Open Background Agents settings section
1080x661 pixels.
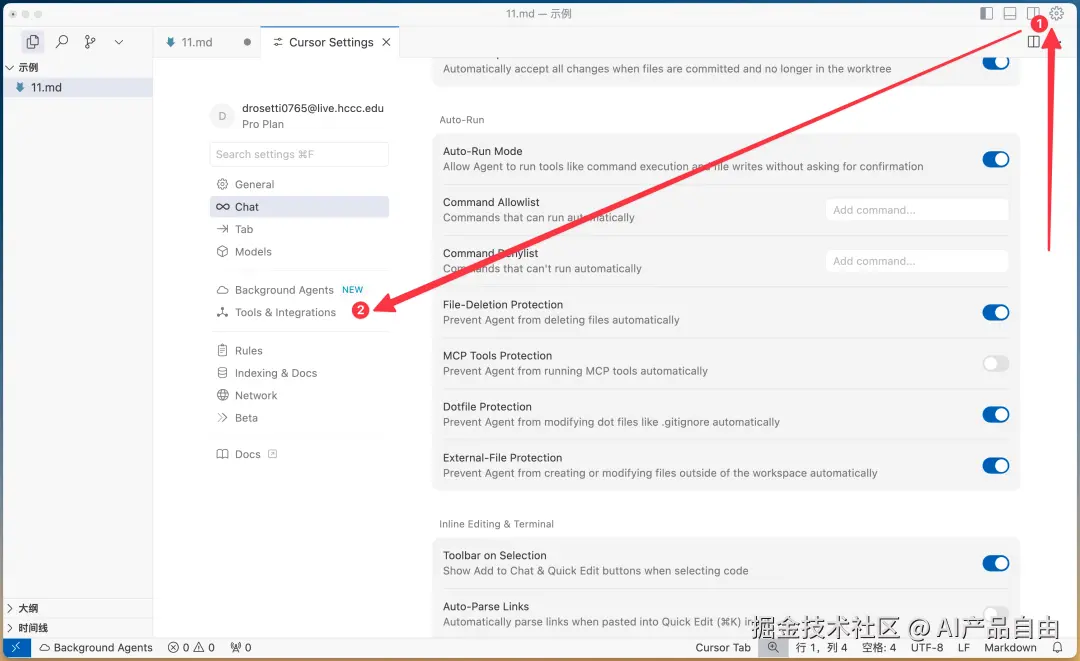tap(299, 290)
